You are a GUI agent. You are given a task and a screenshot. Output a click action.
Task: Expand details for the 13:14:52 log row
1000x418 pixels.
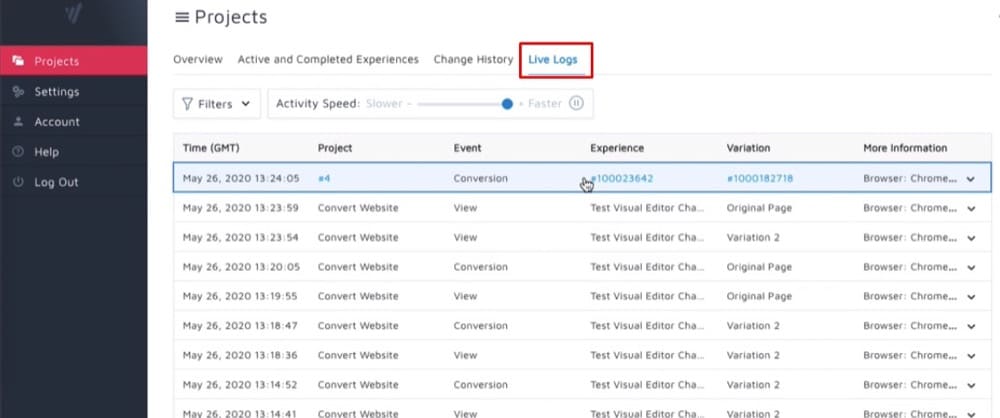pos(971,385)
